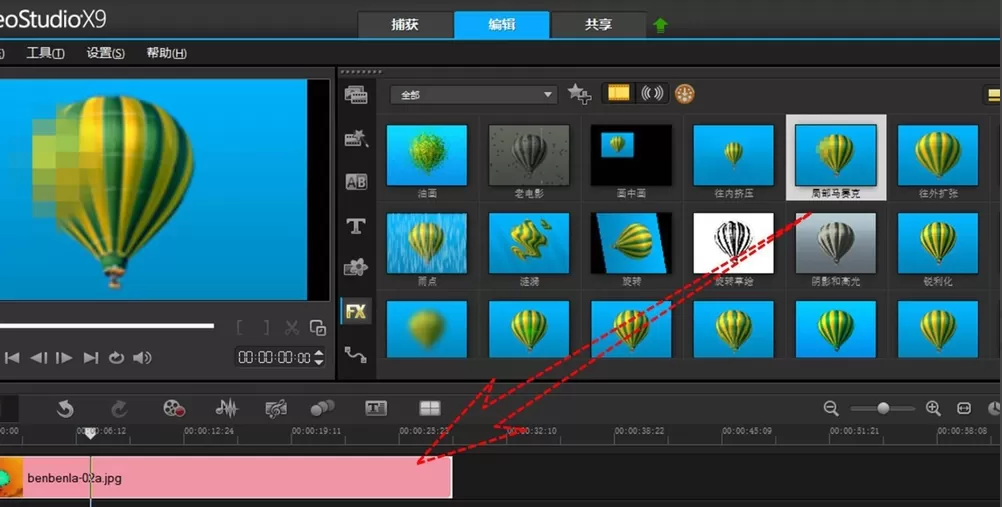Open the 帮助(H) menu
Screen dimensions: 1002x507
click(x=166, y=54)
